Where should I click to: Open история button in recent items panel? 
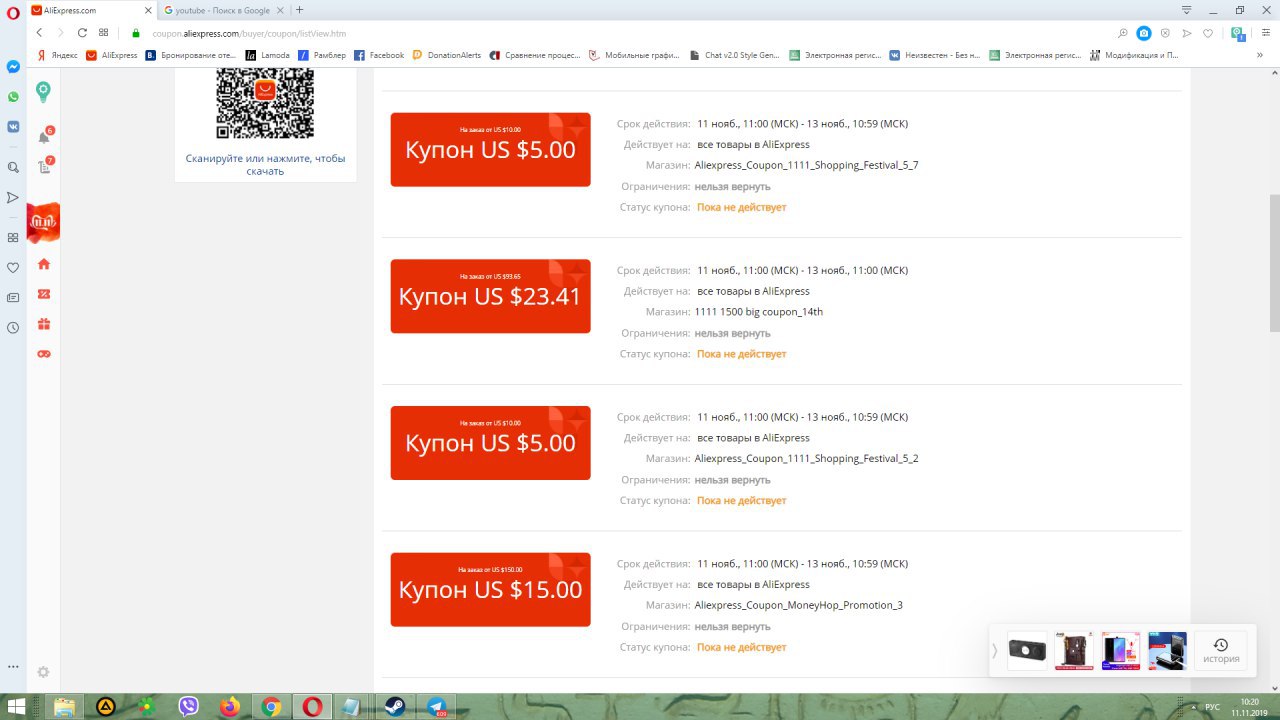pyautogui.click(x=1221, y=651)
